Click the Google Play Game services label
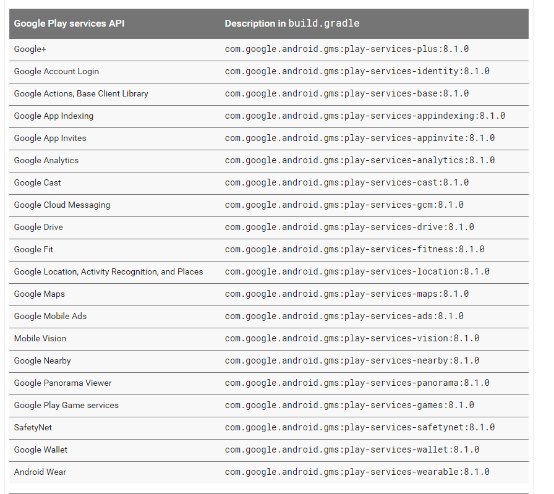This screenshot has width=554, height=494. coord(66,405)
